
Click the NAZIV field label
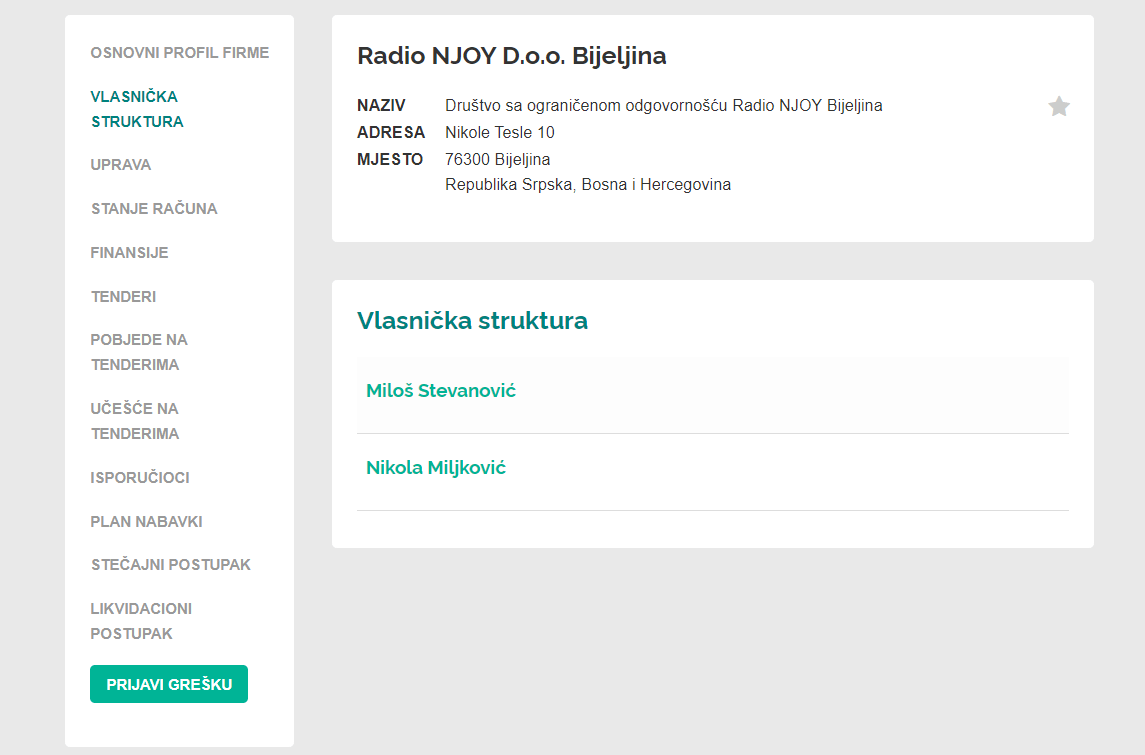click(x=381, y=105)
